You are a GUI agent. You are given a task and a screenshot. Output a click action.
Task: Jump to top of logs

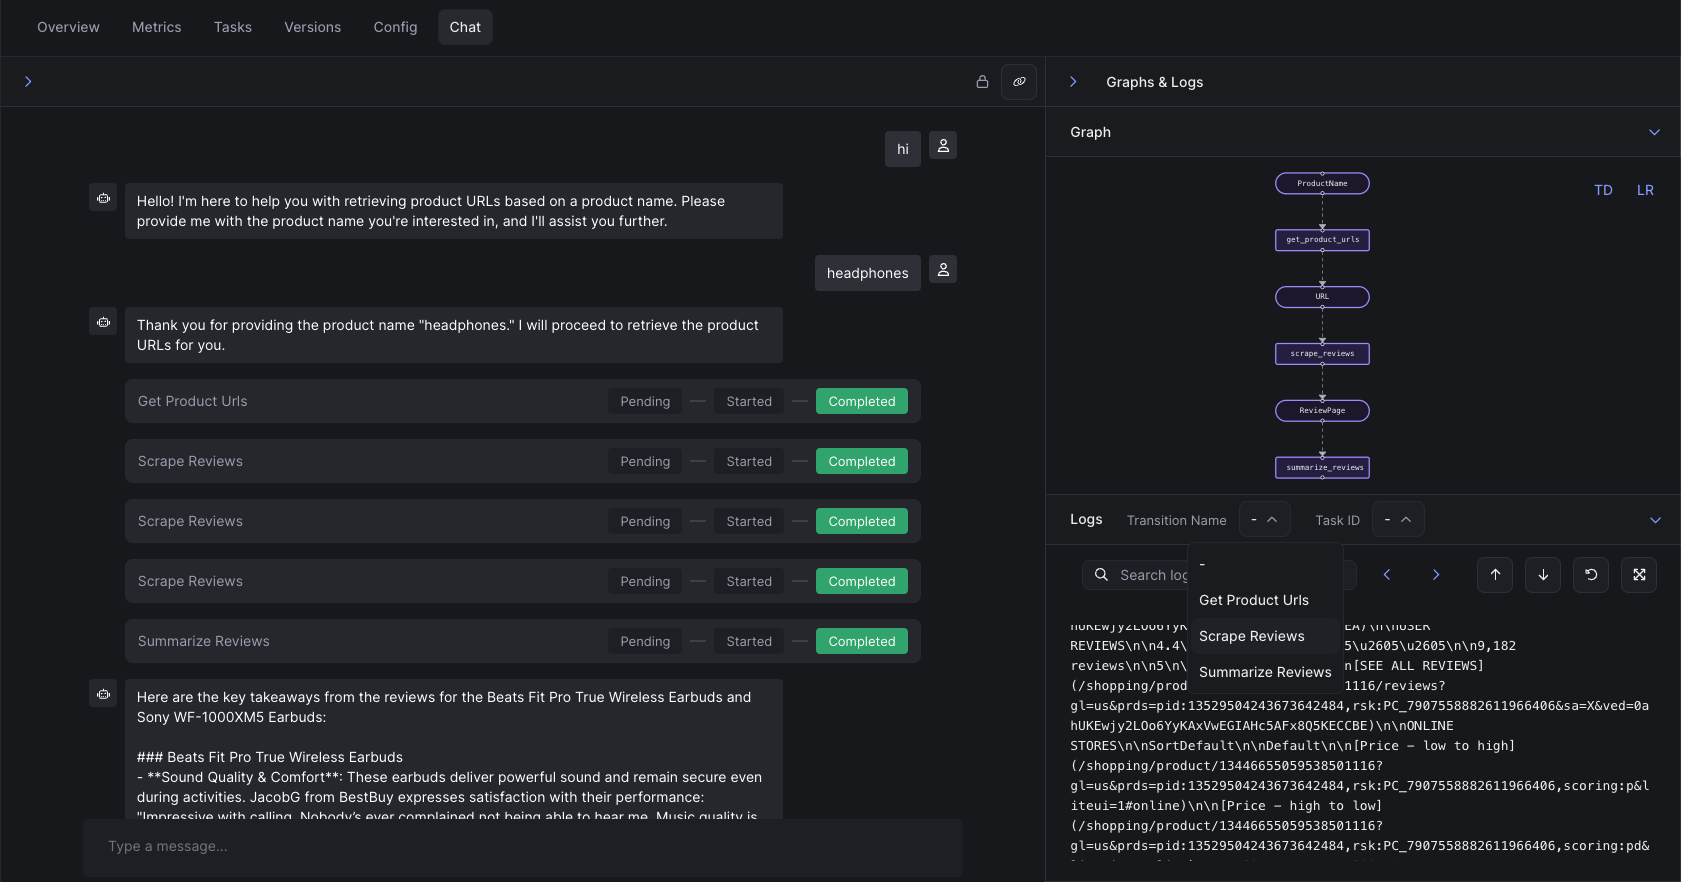click(x=1495, y=575)
